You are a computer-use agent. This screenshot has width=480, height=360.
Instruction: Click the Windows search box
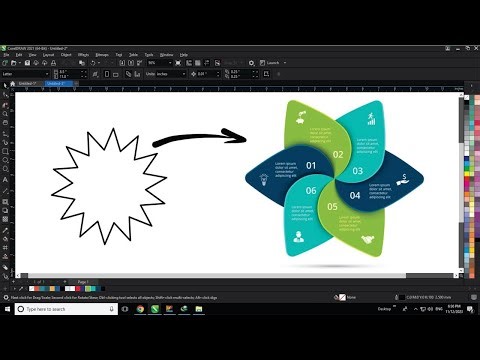click(66, 309)
